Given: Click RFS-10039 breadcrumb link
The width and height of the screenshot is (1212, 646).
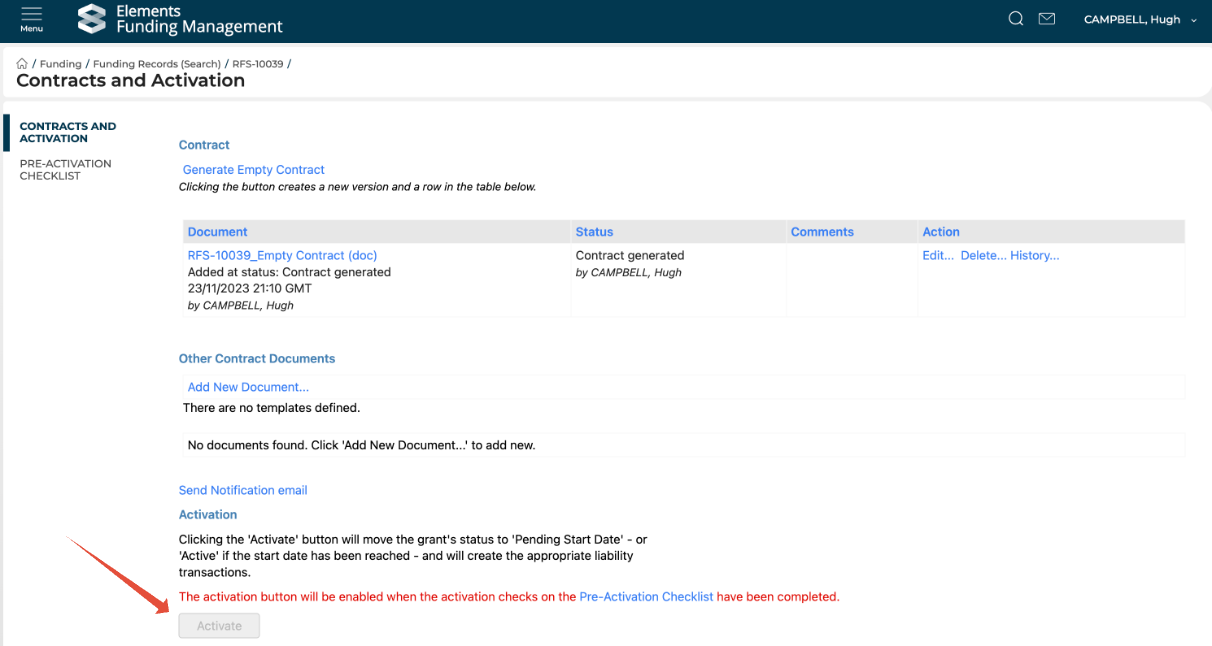Looking at the screenshot, I should pos(258,64).
